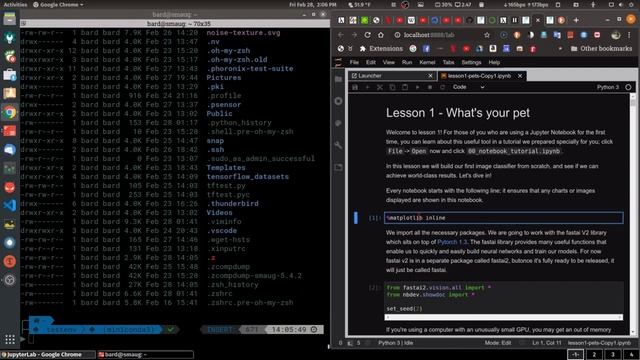The width and height of the screenshot is (640, 360).
Task: Insert a cell below with the plus icon
Action: 367,87
